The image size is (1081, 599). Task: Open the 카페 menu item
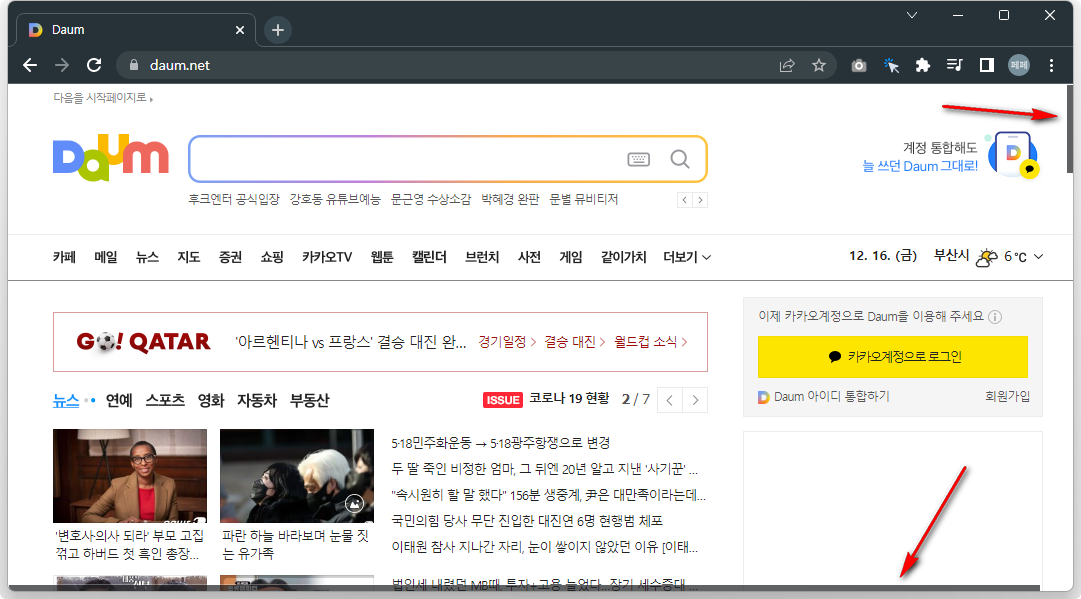tap(64, 257)
